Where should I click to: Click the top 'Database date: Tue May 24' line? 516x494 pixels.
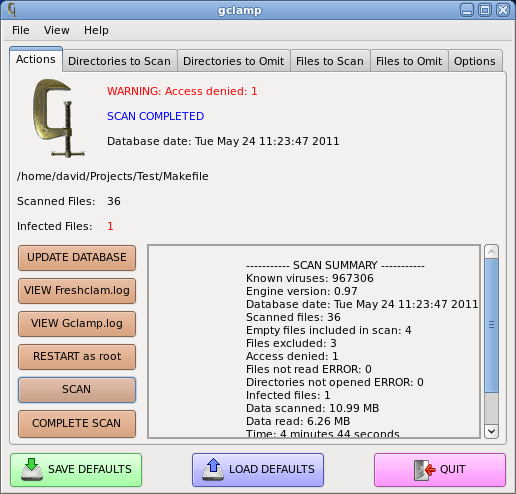pos(223,141)
